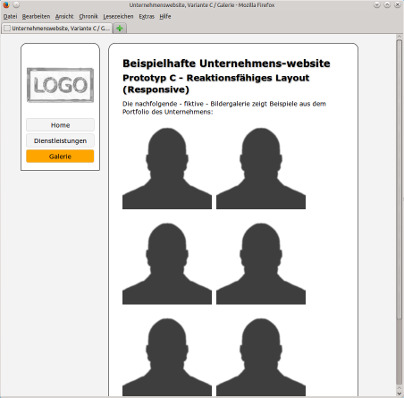Select the orange Galerie navigation button

(60, 156)
